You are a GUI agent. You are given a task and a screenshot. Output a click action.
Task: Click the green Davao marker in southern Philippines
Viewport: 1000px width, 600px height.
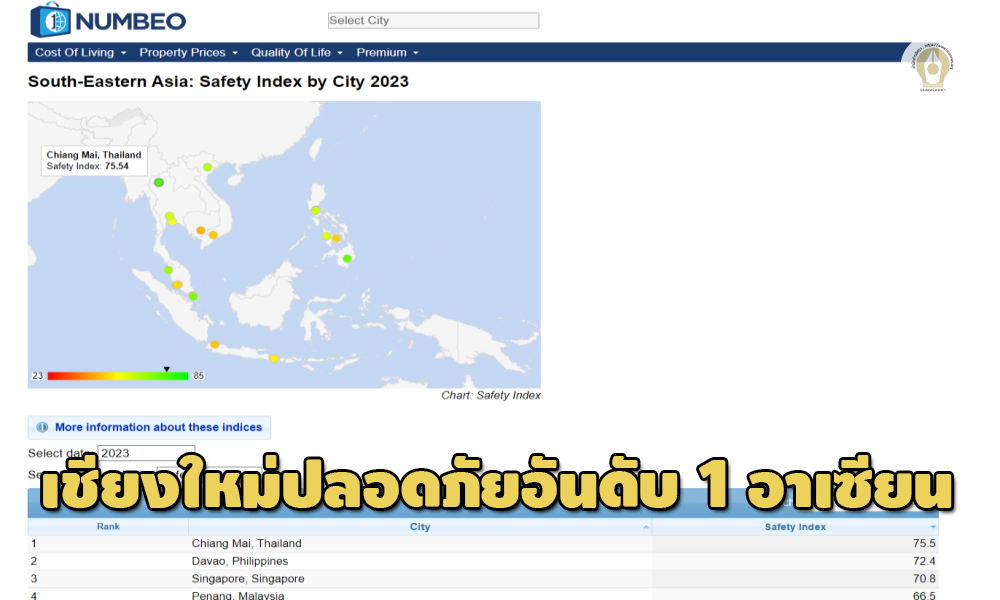pyautogui.click(x=347, y=258)
